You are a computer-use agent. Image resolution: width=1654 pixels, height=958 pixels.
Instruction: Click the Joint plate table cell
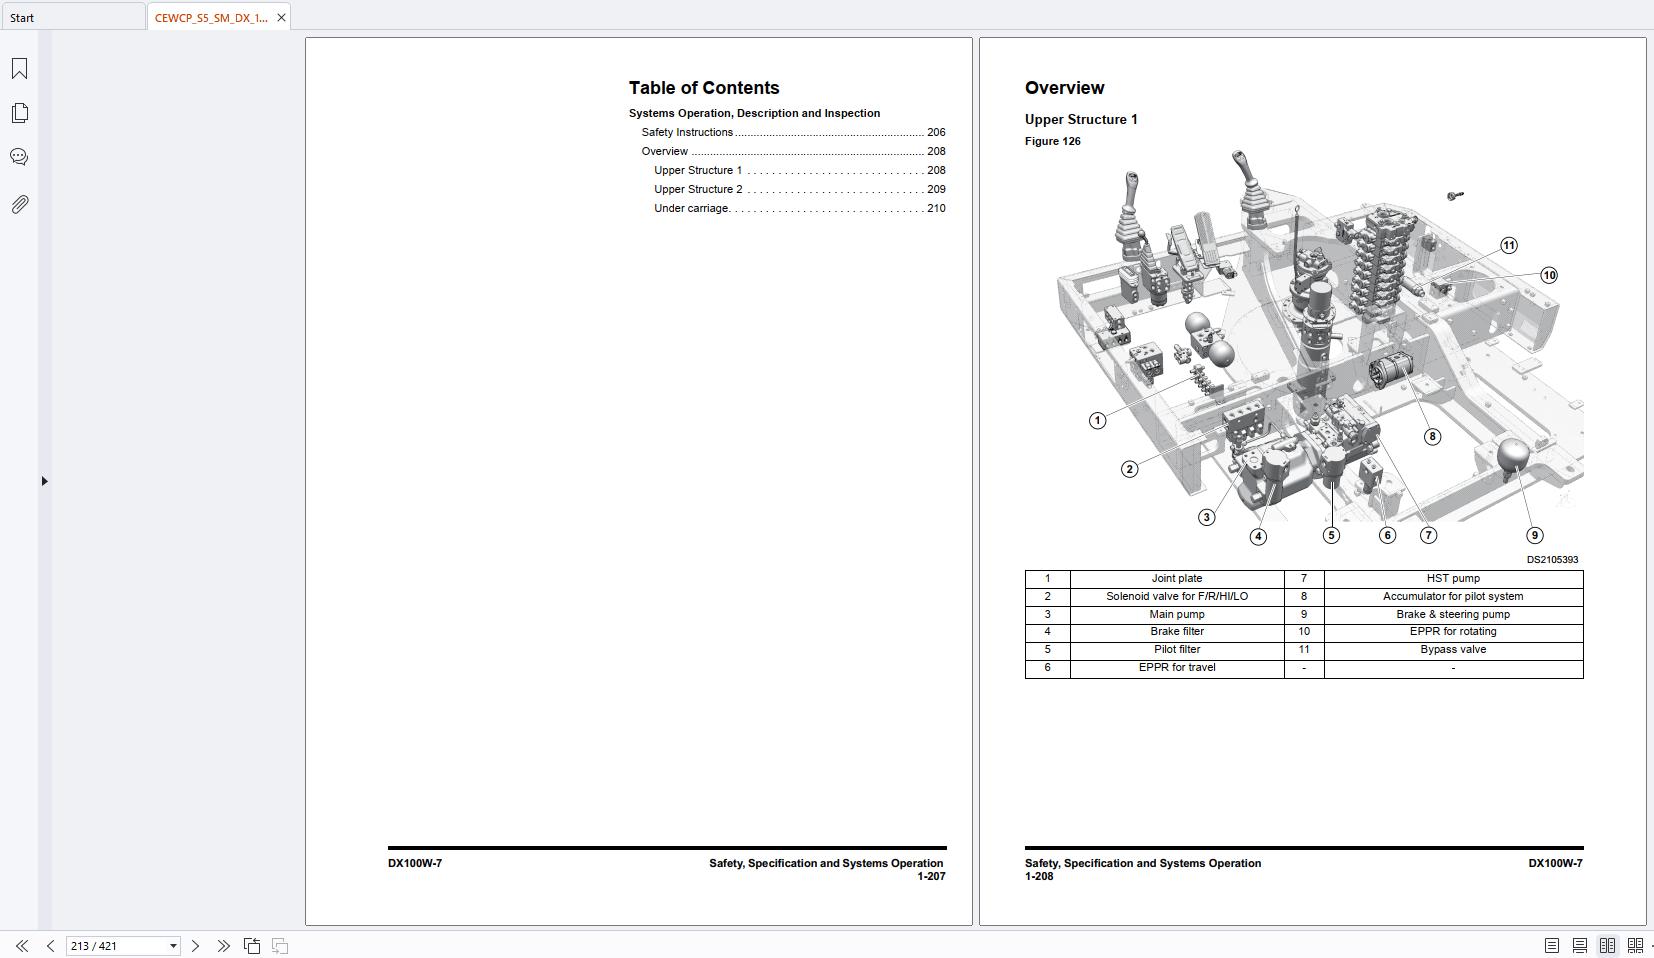click(1177, 579)
